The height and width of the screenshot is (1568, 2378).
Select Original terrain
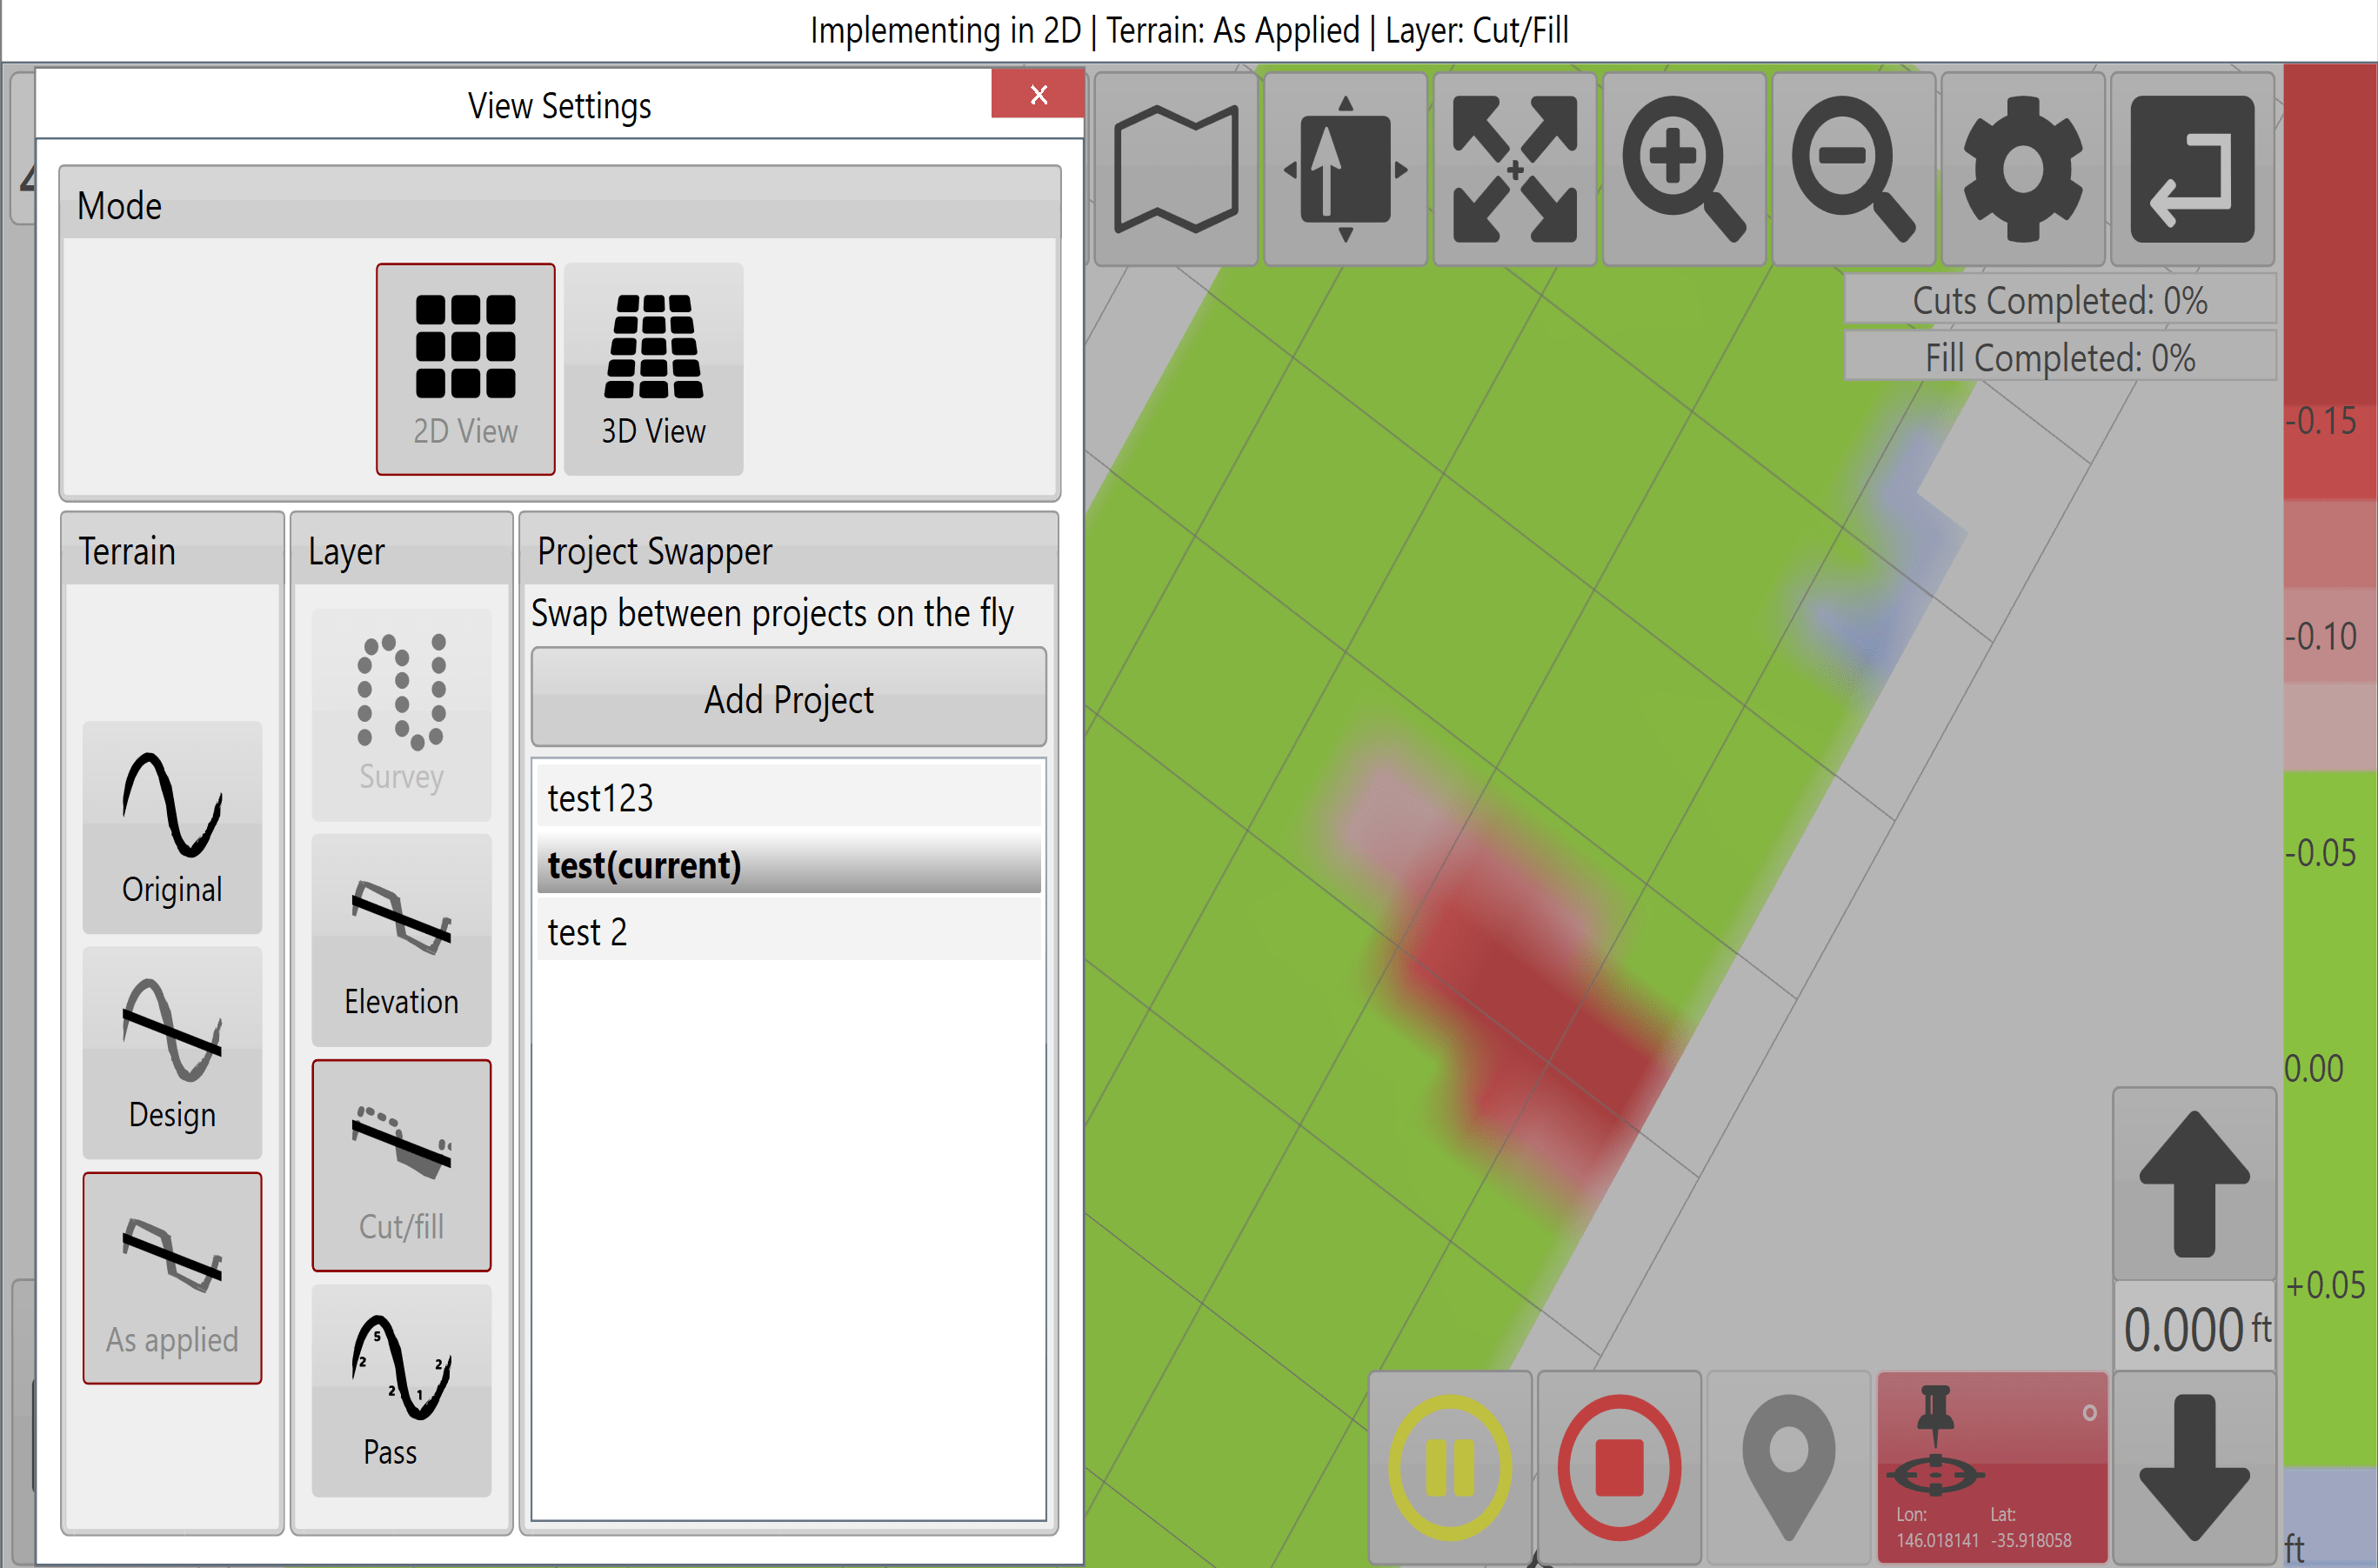tap(172, 828)
